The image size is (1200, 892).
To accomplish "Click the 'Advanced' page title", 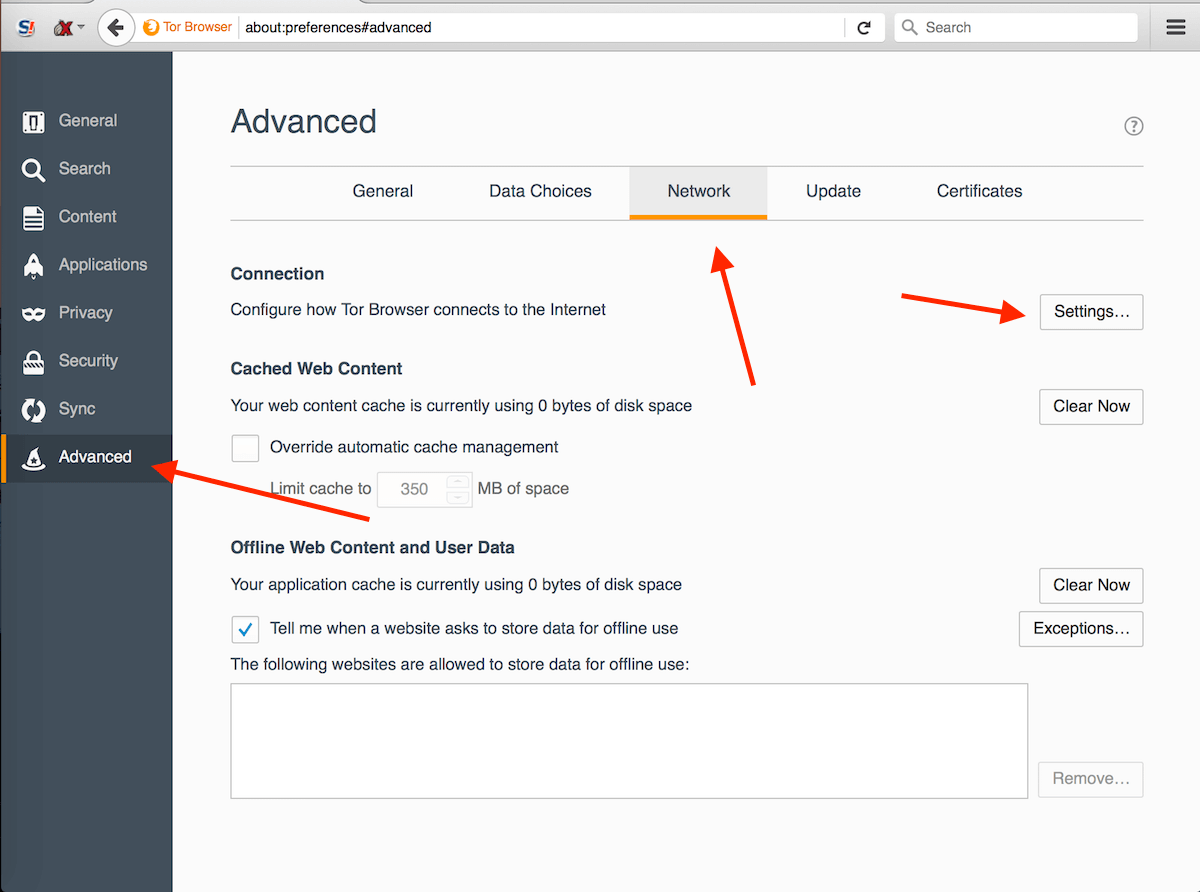I will click(x=304, y=122).
